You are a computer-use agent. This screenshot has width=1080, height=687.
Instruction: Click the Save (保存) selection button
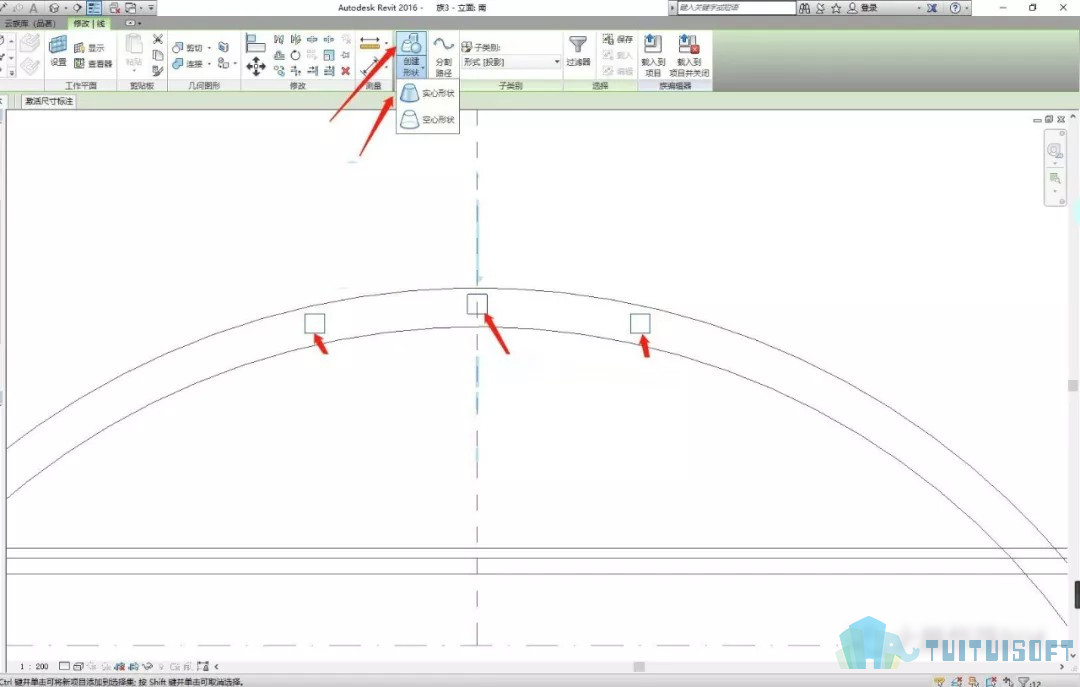click(618, 39)
